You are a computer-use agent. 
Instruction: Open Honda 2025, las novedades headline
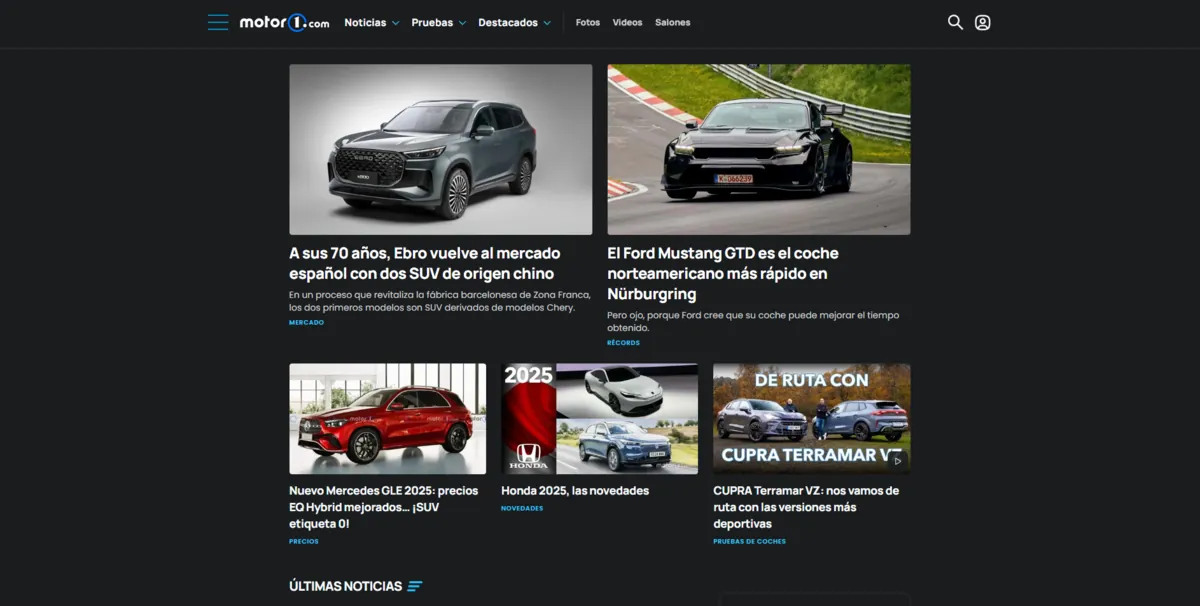(x=575, y=491)
